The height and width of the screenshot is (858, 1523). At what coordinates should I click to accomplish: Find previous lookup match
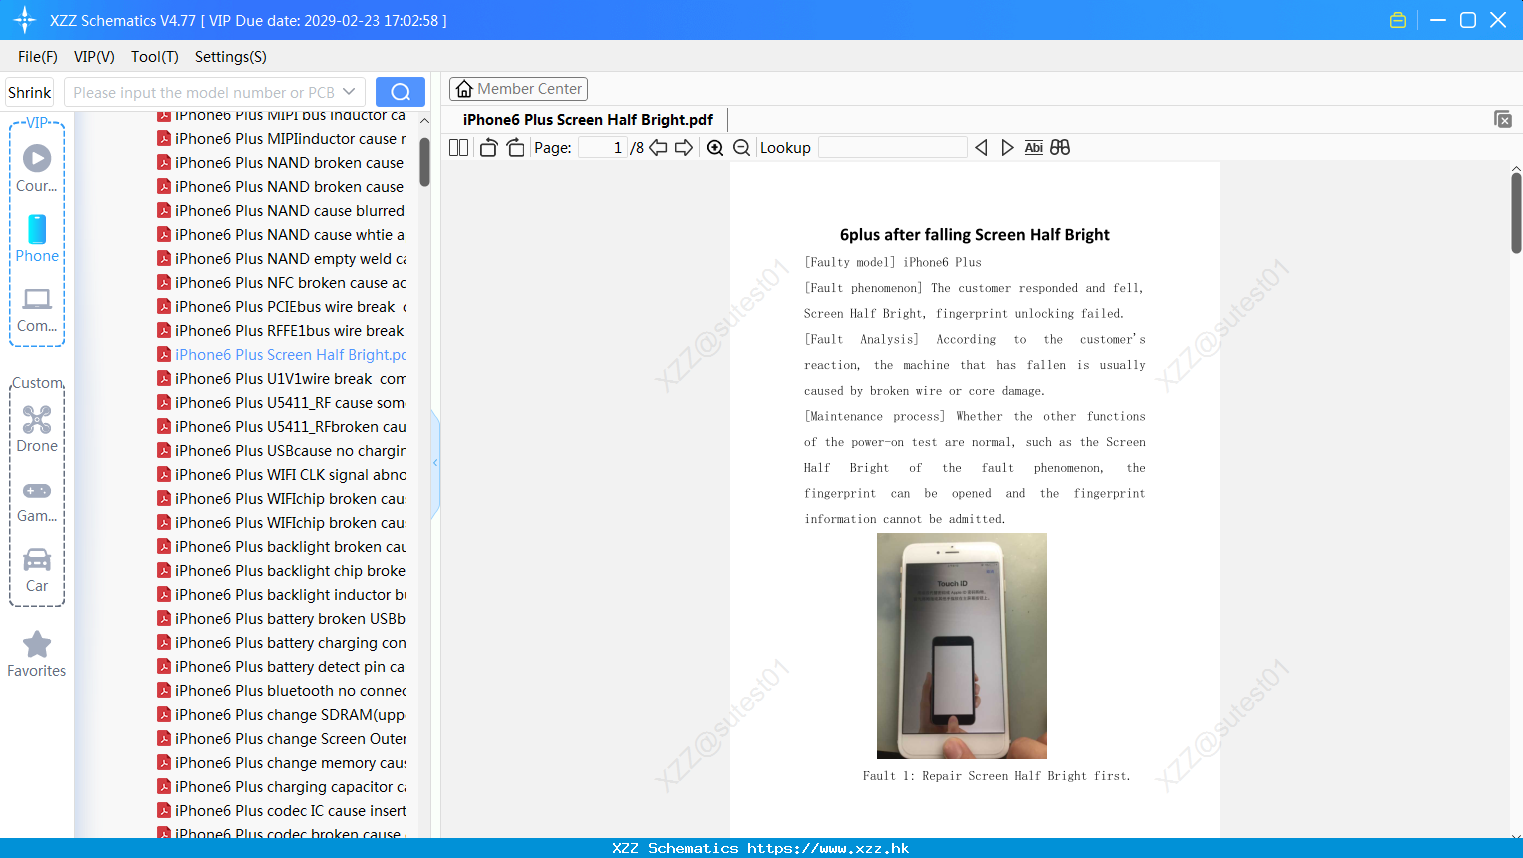(981, 148)
